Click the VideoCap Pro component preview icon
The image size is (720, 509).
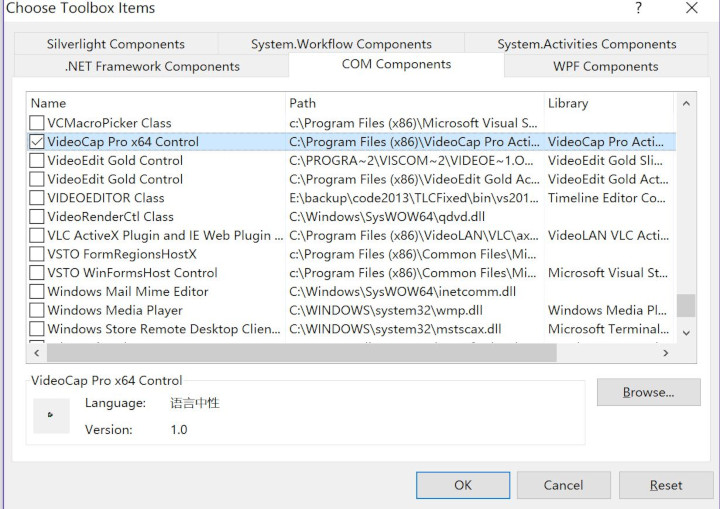[51, 415]
